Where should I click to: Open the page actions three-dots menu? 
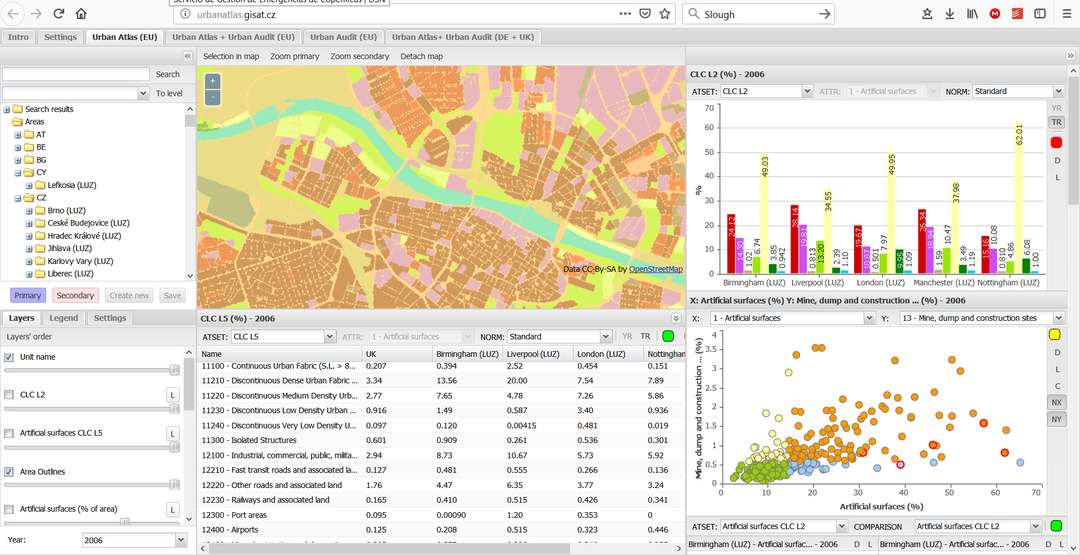(x=625, y=14)
